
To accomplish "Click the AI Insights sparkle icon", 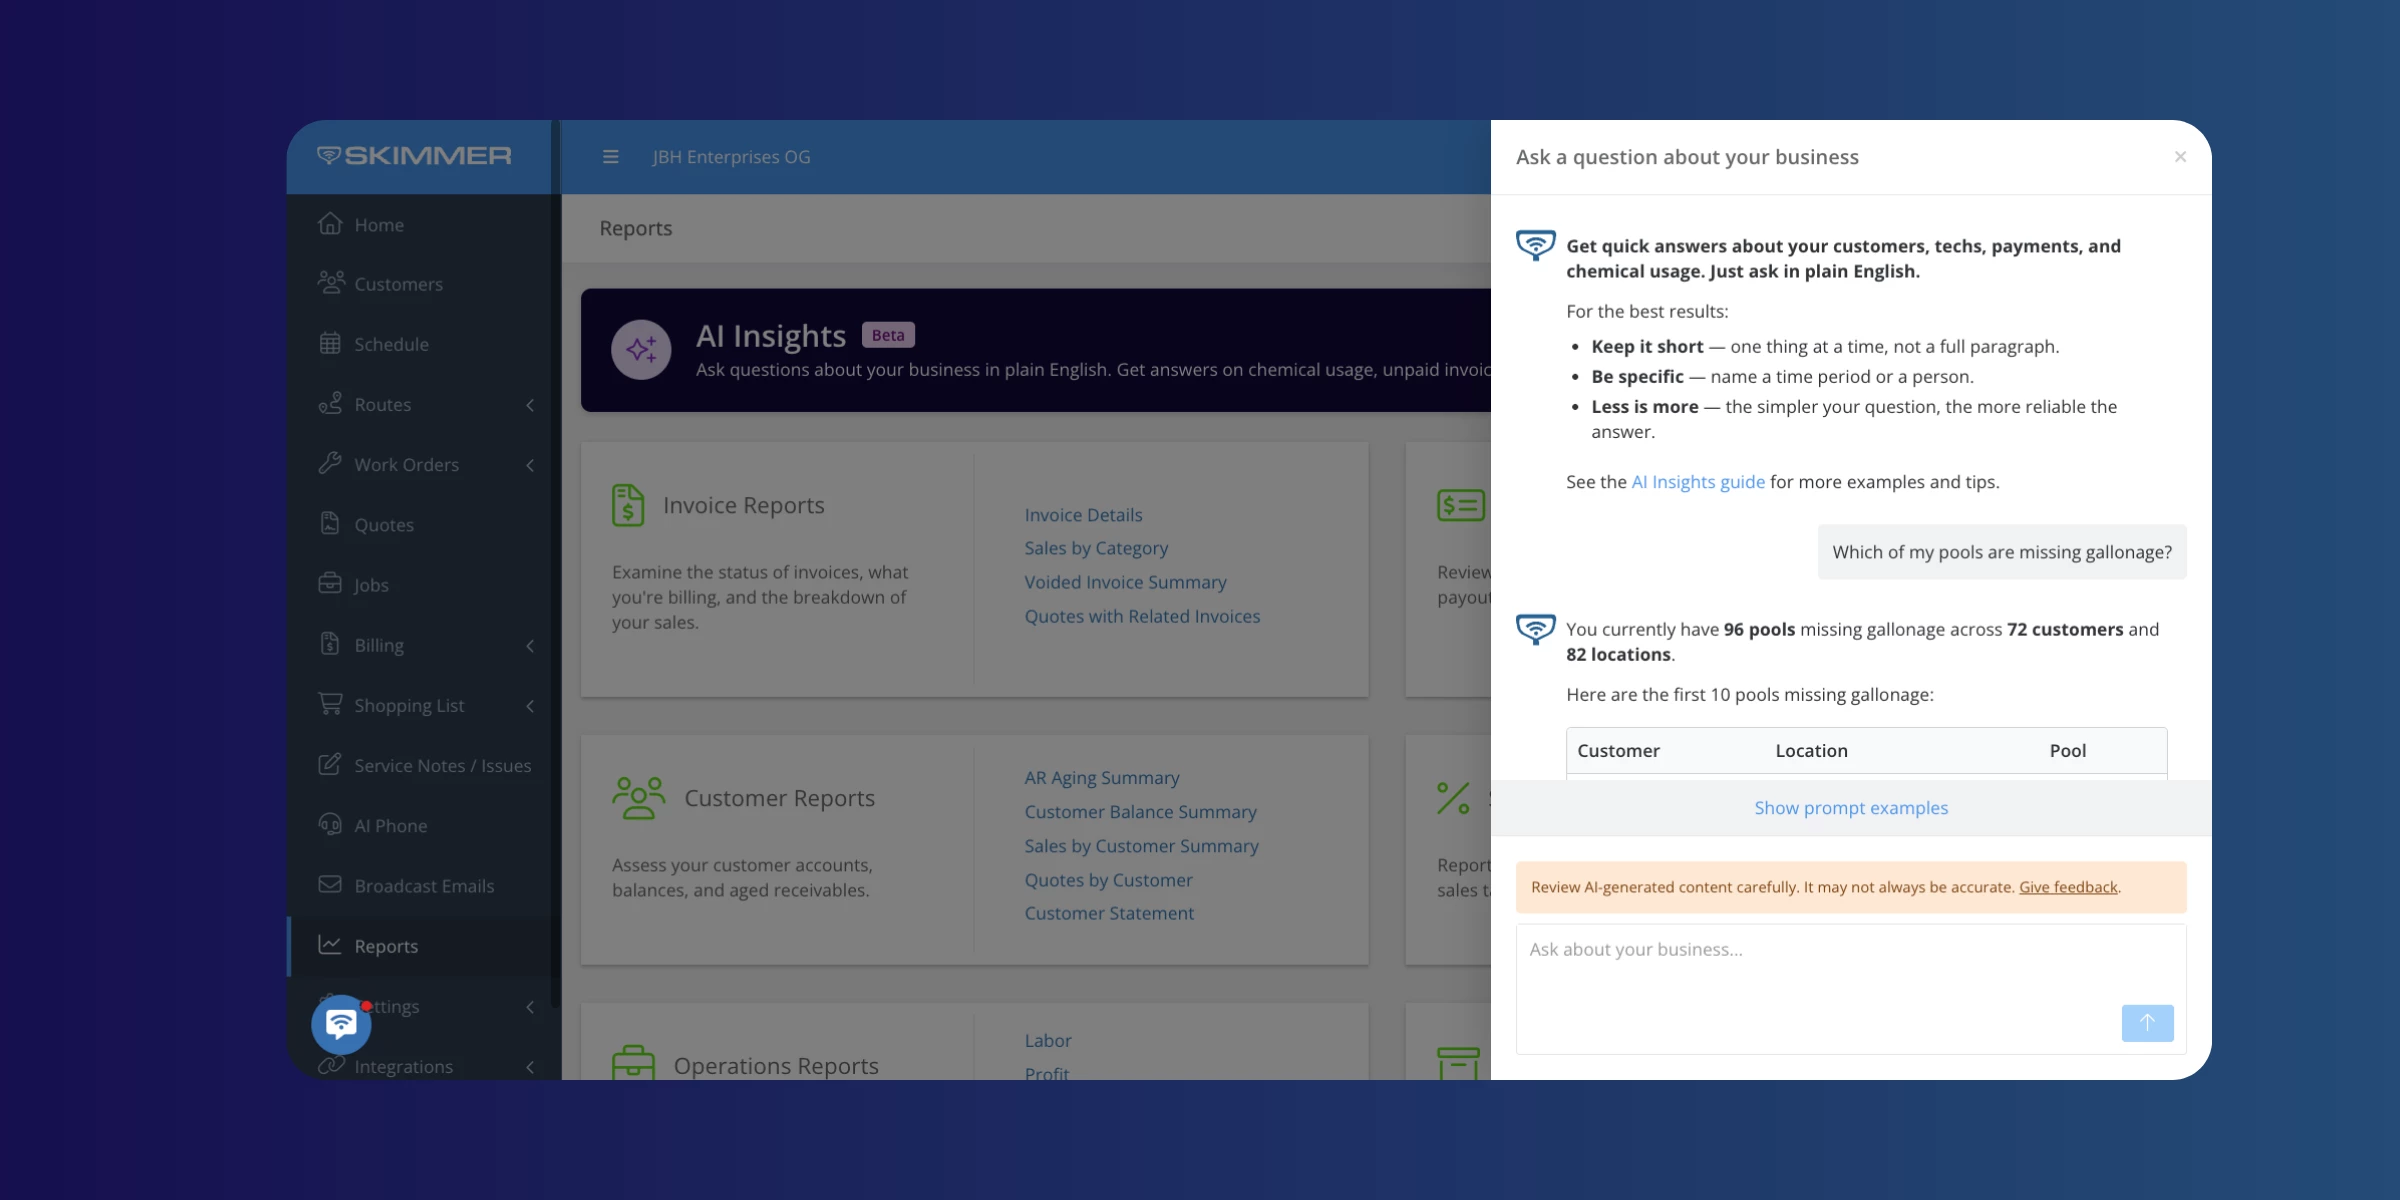I will (x=641, y=349).
